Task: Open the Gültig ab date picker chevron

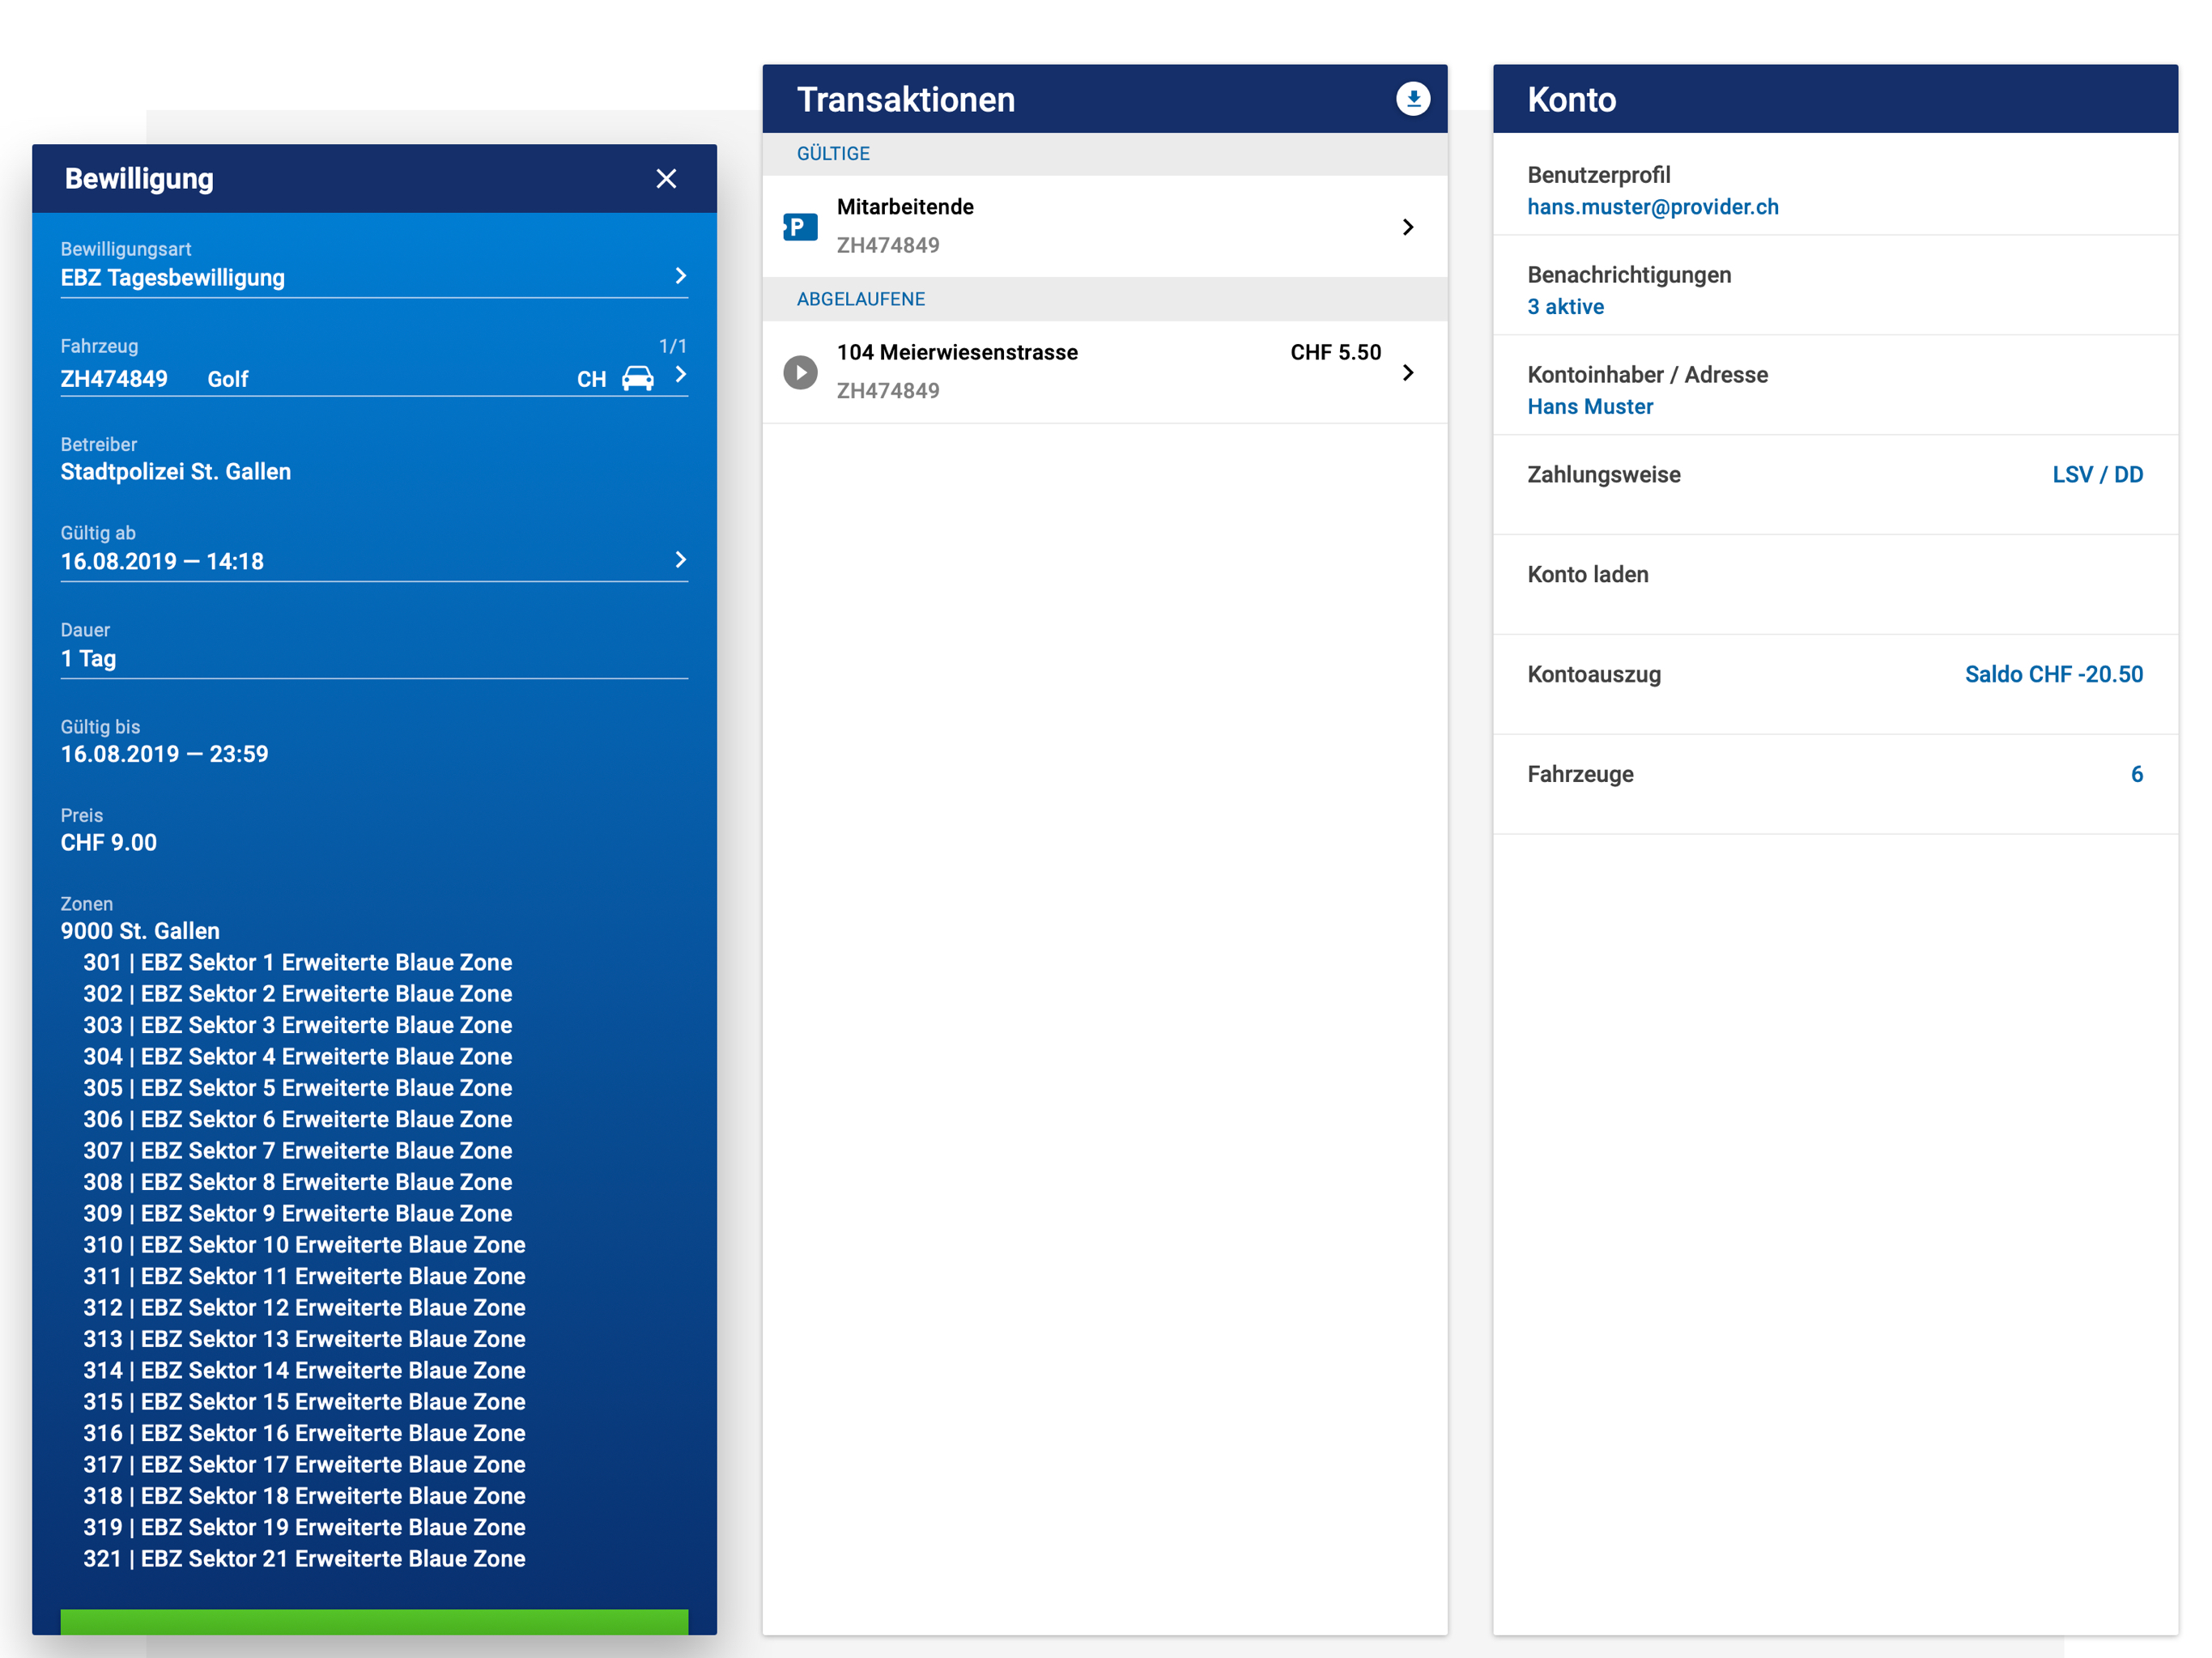Action: pyautogui.click(x=680, y=560)
